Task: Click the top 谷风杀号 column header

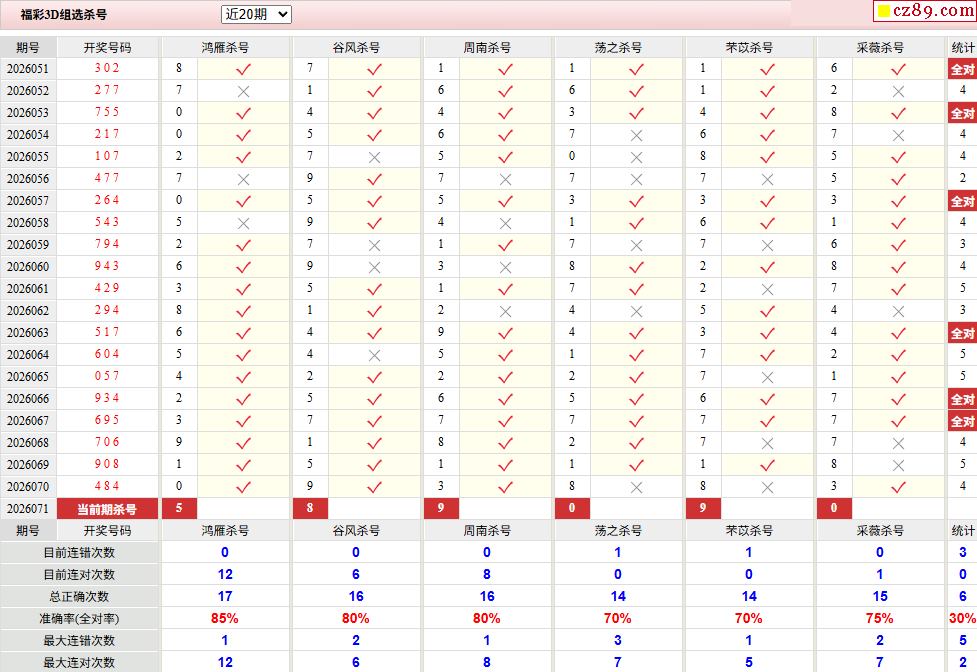Action: coord(356,47)
